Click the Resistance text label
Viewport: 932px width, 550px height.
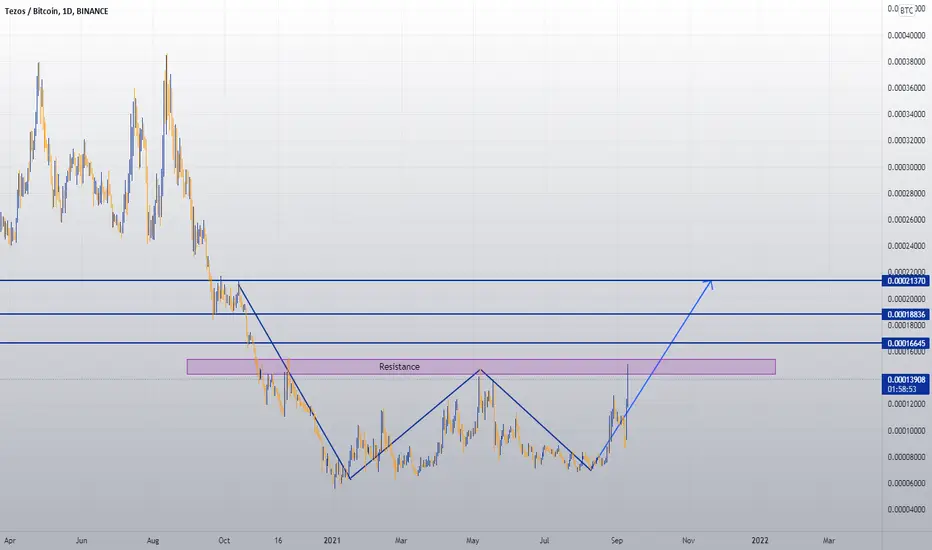coord(399,367)
